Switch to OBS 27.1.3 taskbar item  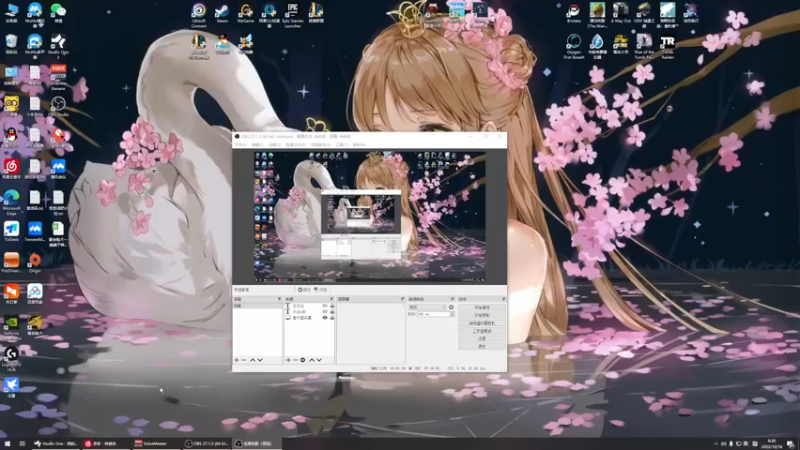point(206,444)
